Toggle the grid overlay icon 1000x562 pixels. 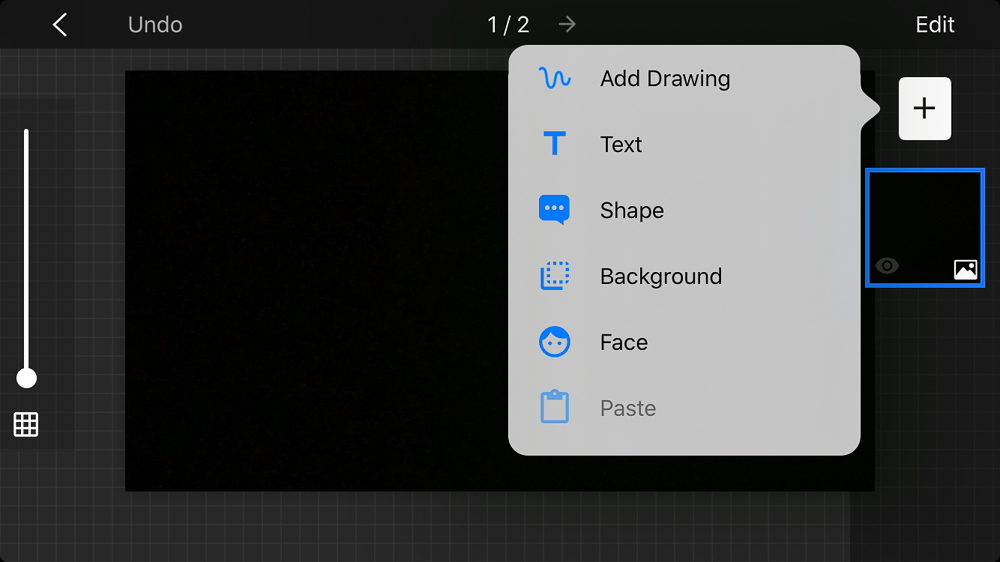point(26,424)
